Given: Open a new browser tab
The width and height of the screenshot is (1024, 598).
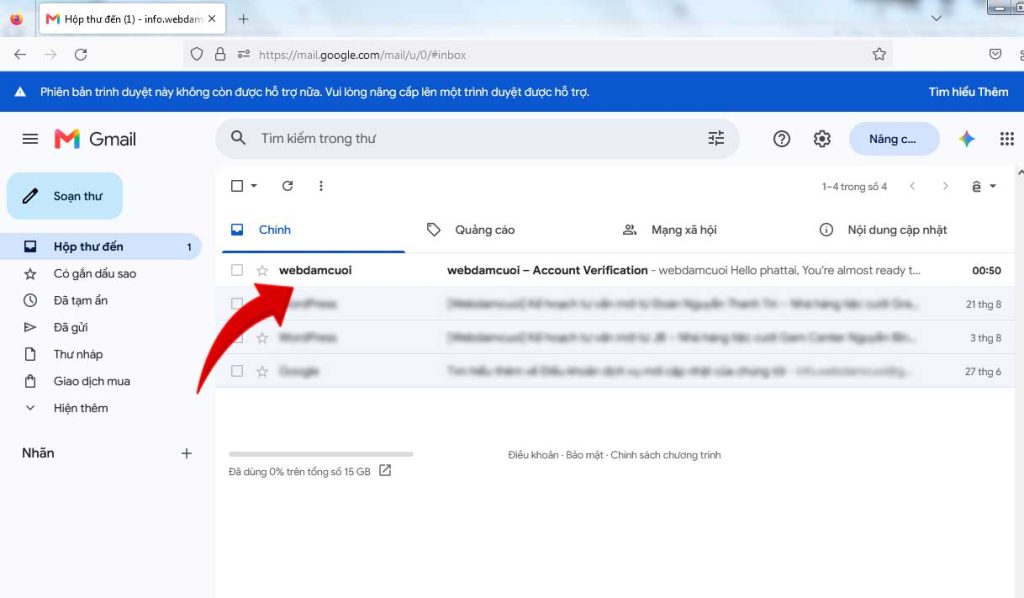Looking at the screenshot, I should pos(244,19).
